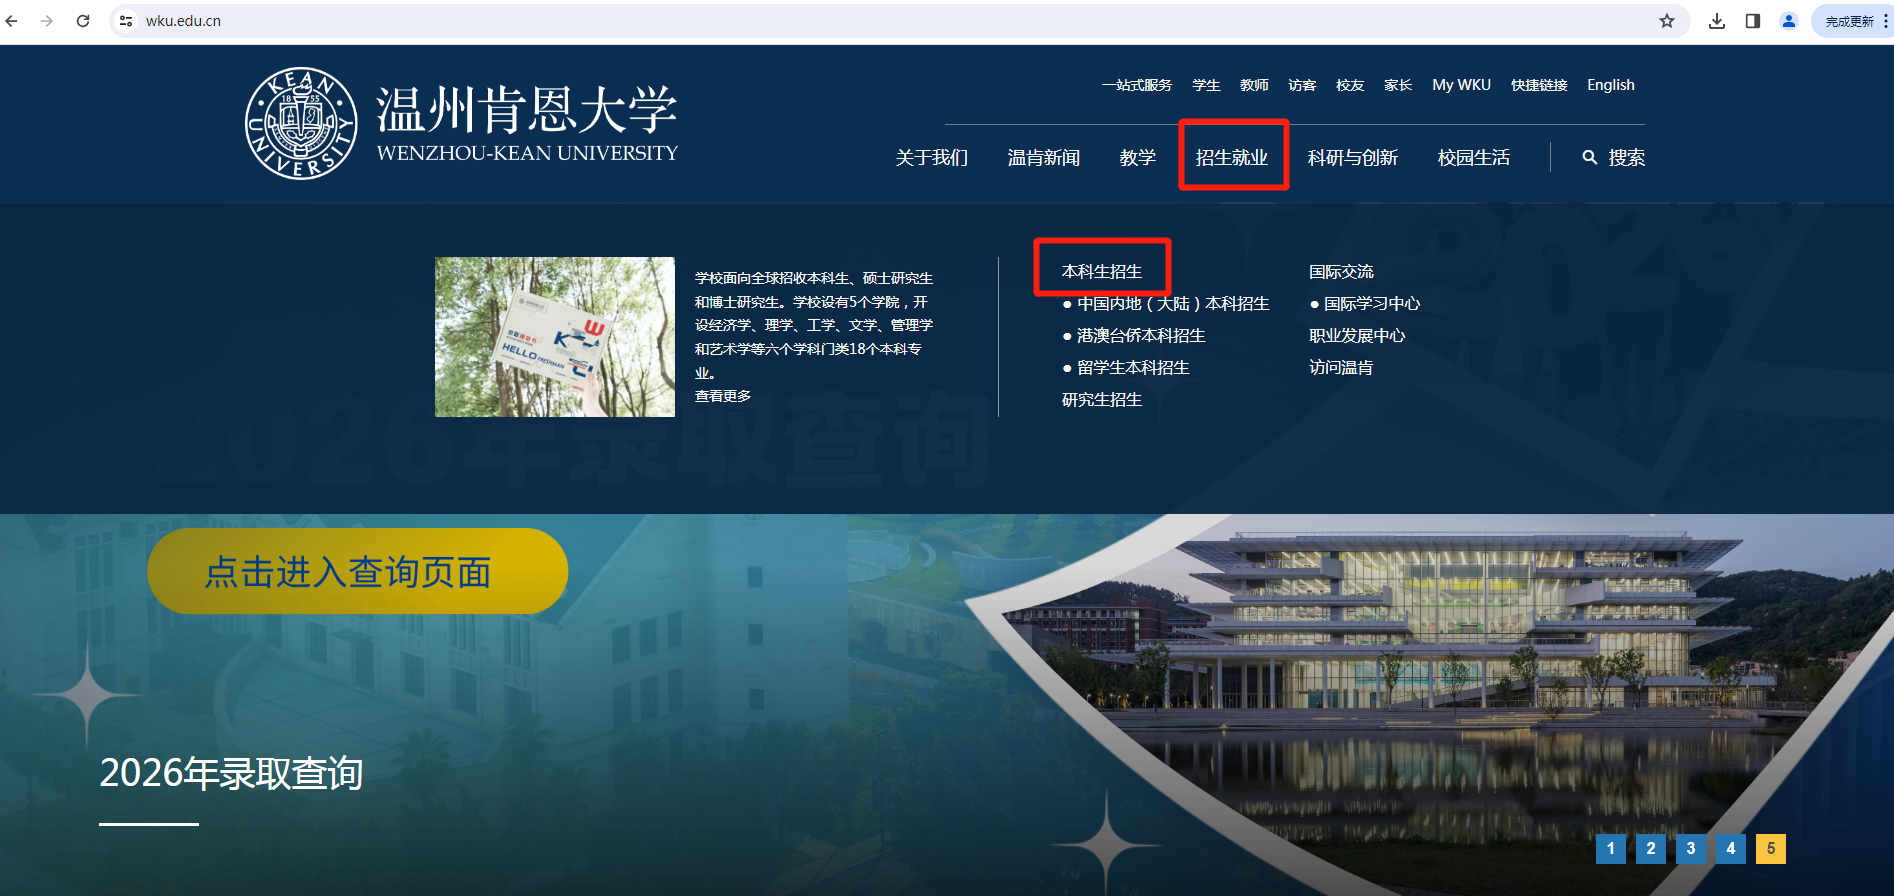This screenshot has width=1894, height=896.
Task: Select 本科生招生 submenu item
Action: pyautogui.click(x=1102, y=272)
